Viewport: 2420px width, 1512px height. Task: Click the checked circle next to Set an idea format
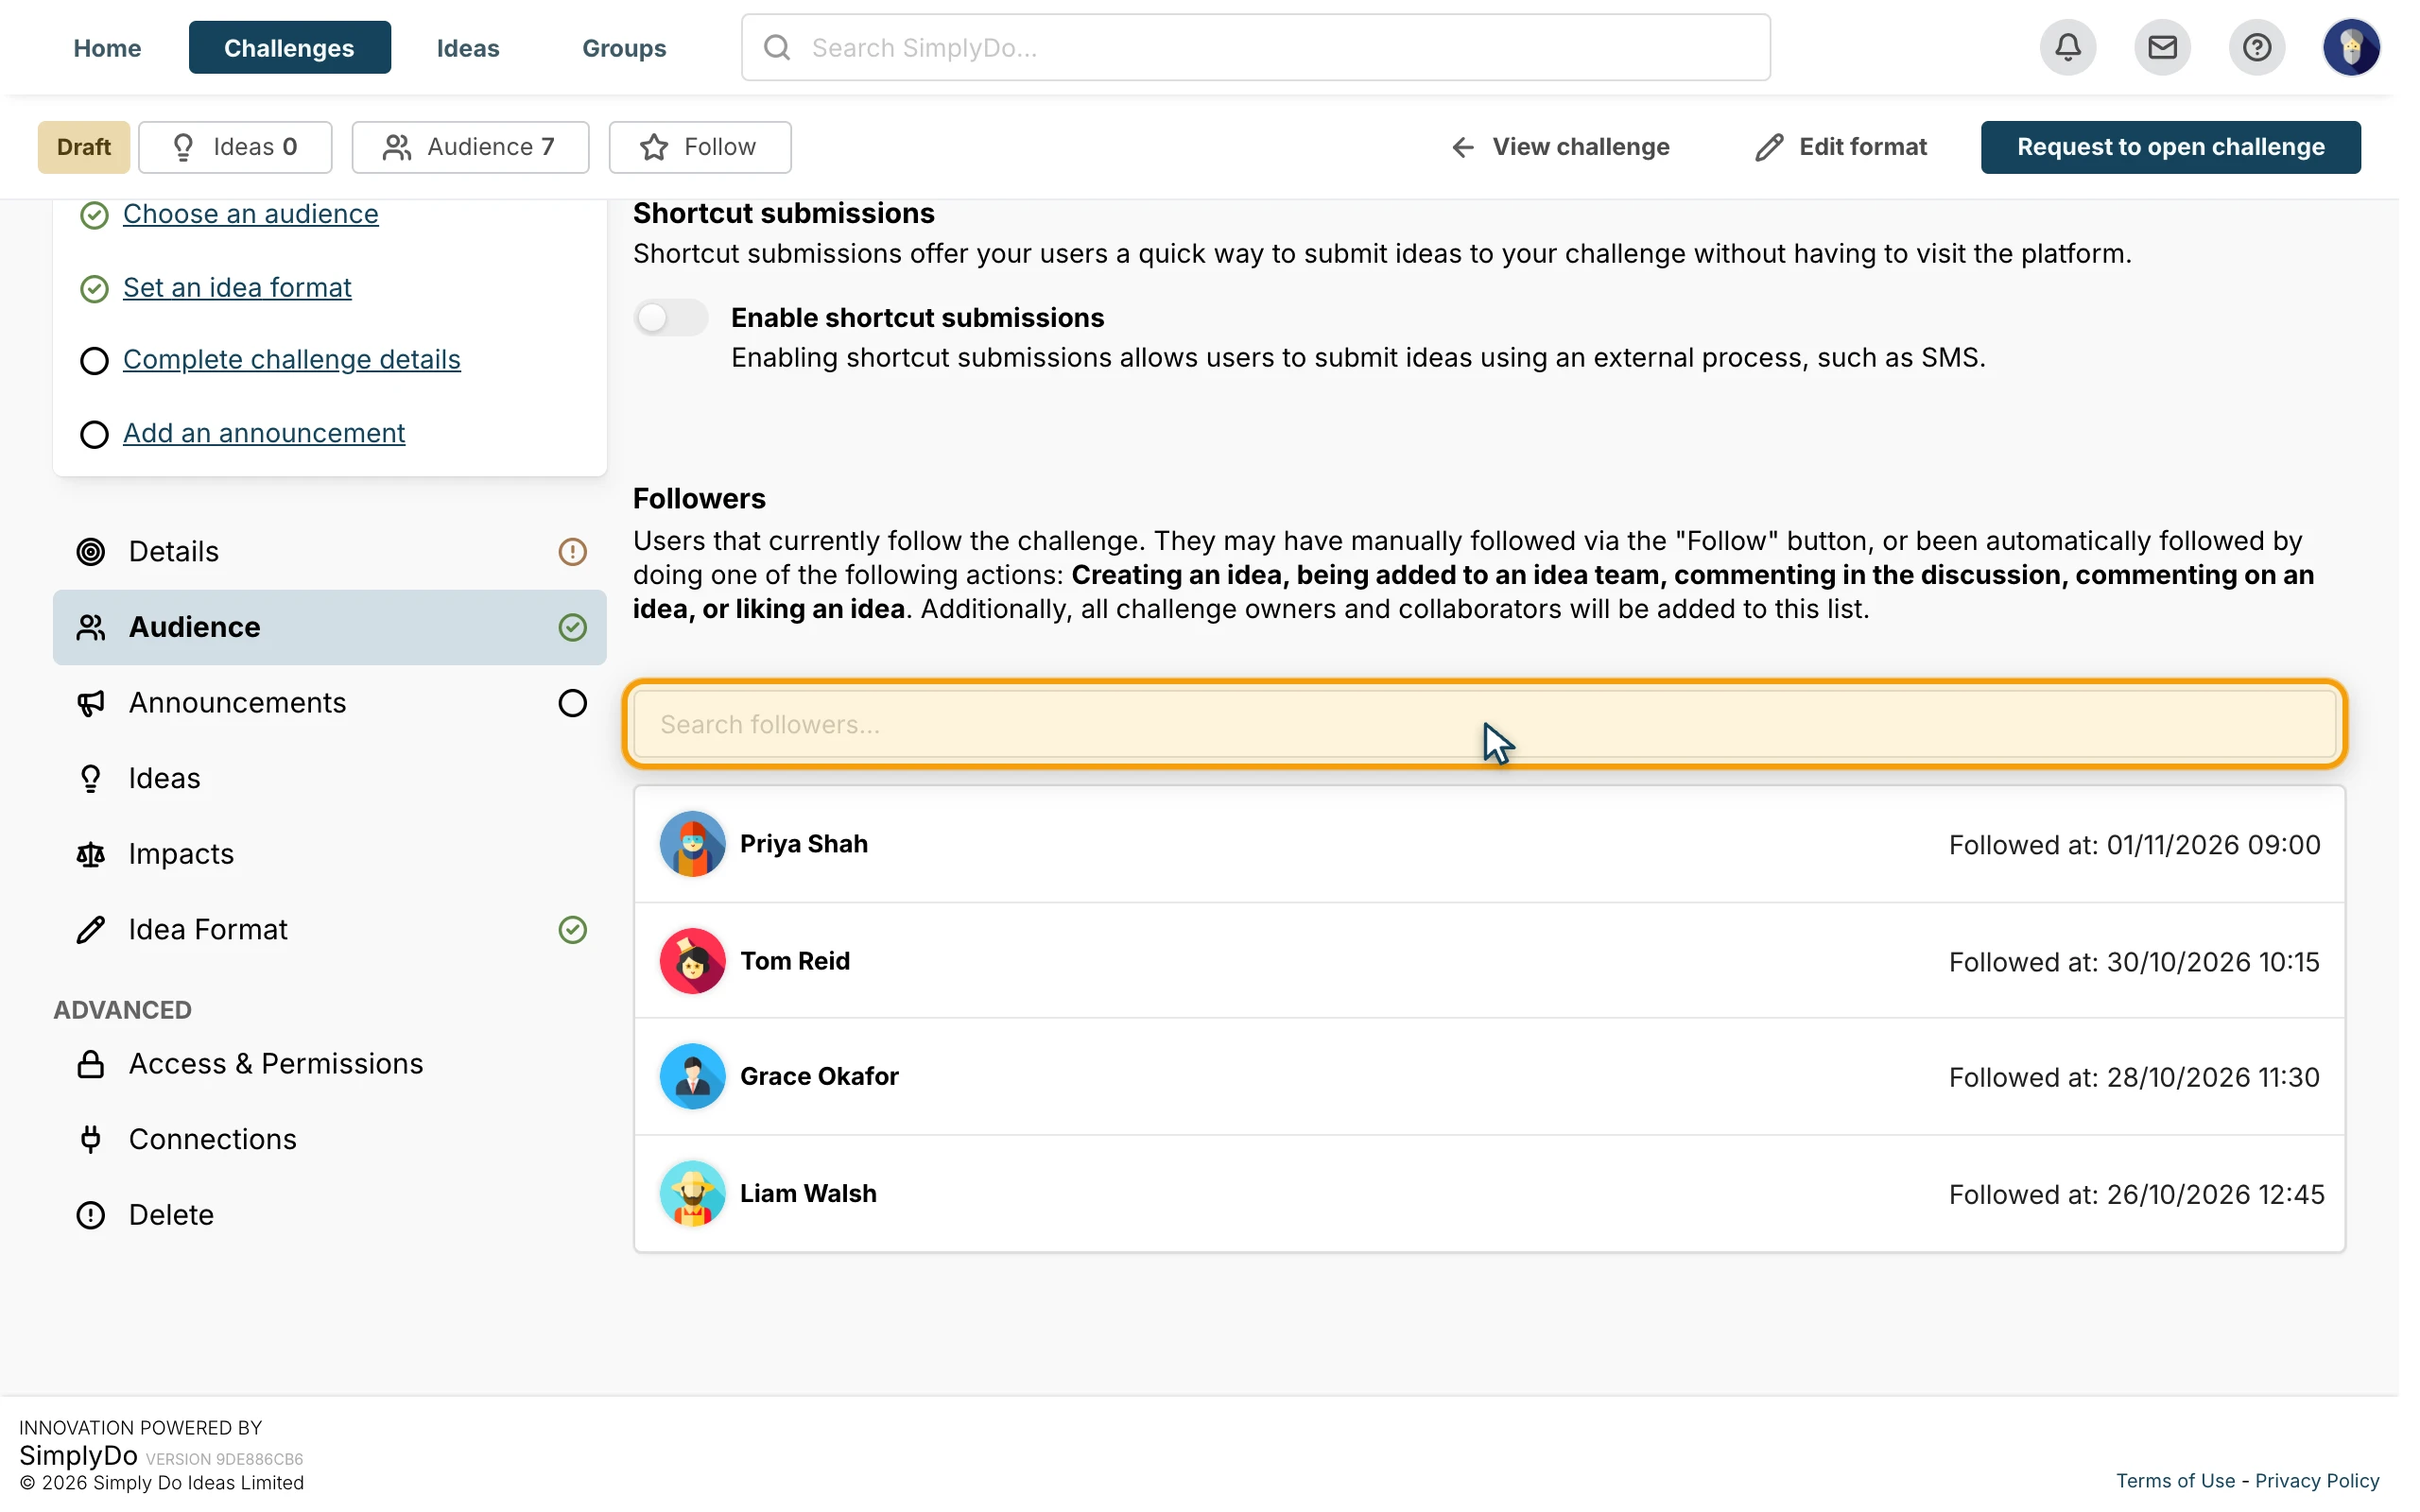pyautogui.click(x=94, y=289)
